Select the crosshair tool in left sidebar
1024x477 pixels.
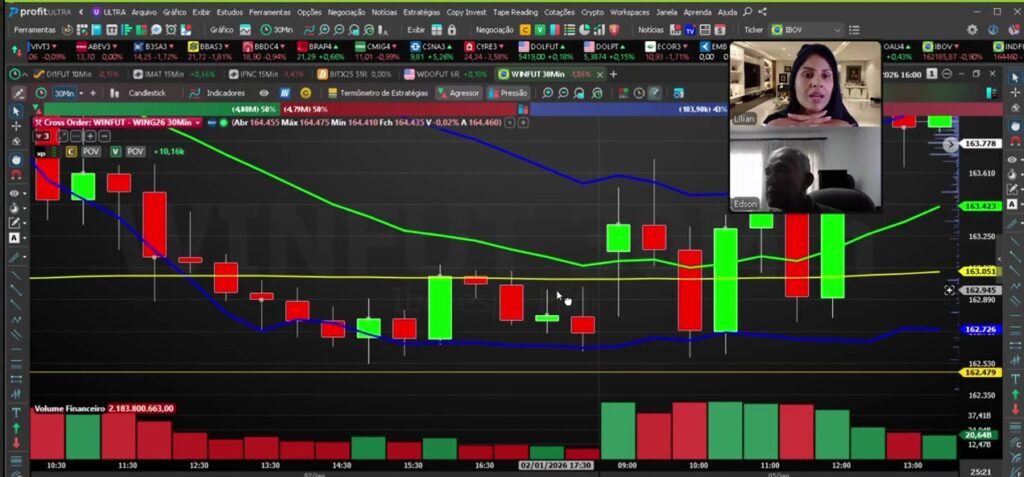(x=15, y=127)
